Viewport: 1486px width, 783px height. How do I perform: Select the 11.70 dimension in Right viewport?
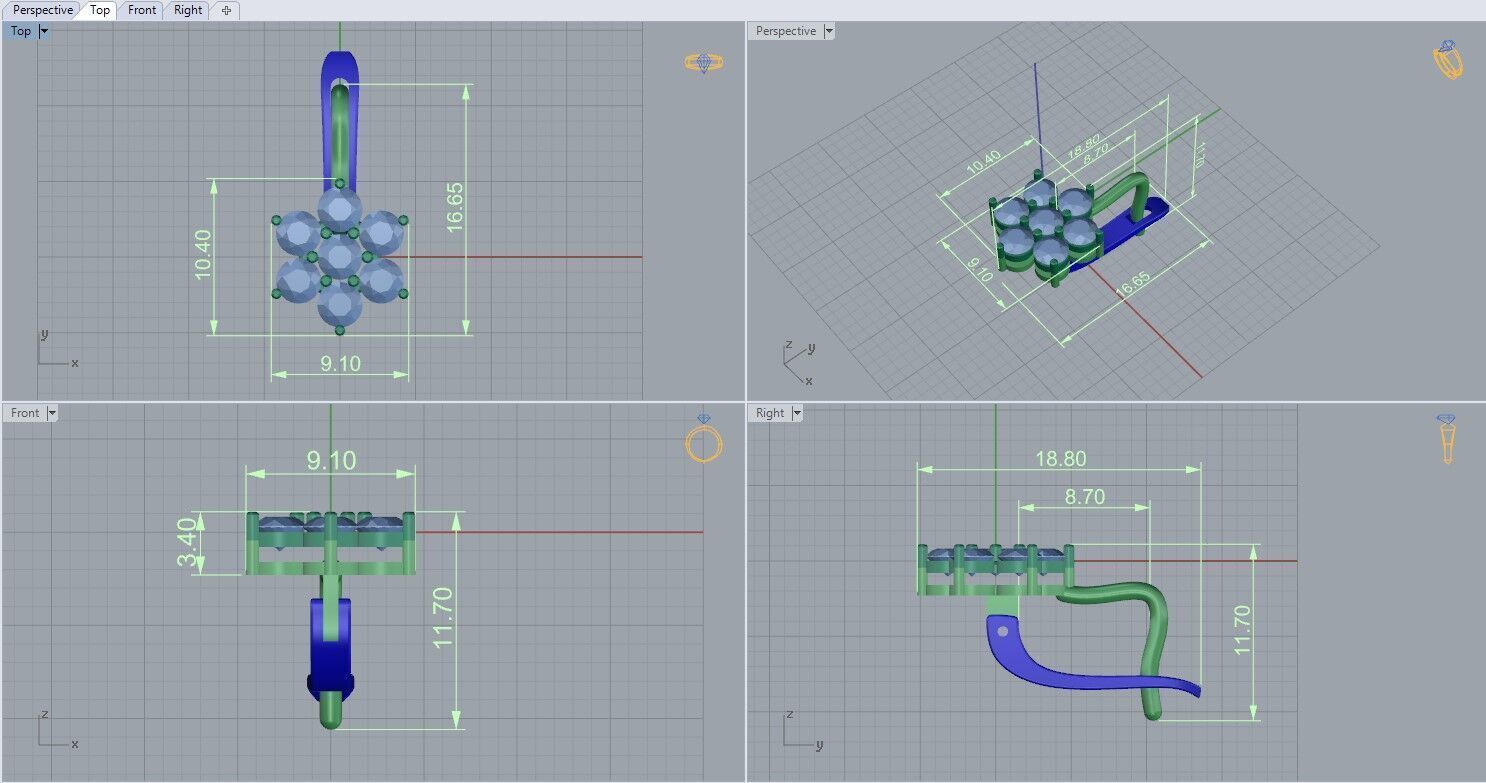[1242, 630]
